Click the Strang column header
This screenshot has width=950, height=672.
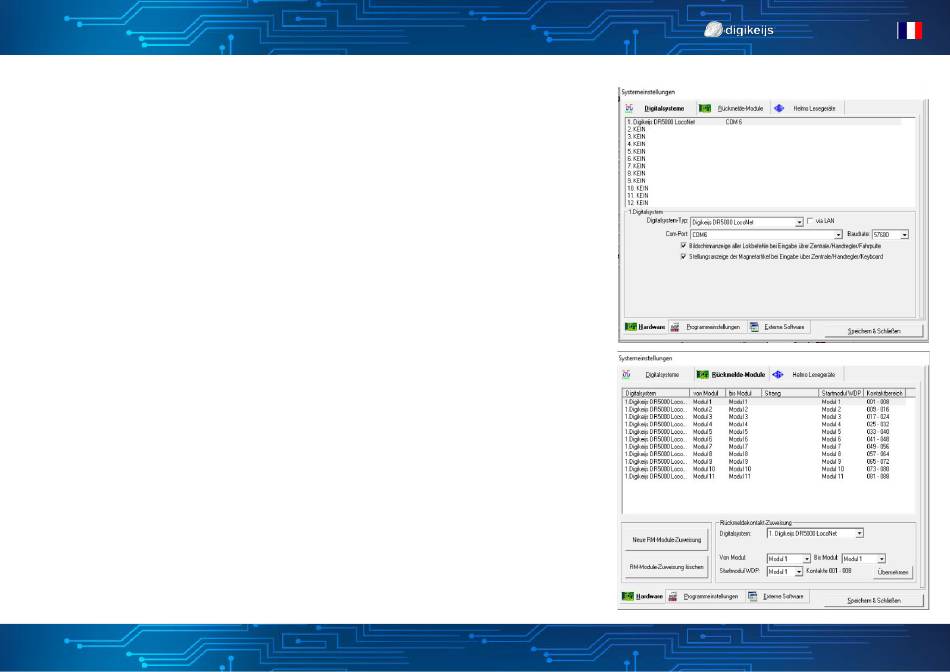[790, 393]
